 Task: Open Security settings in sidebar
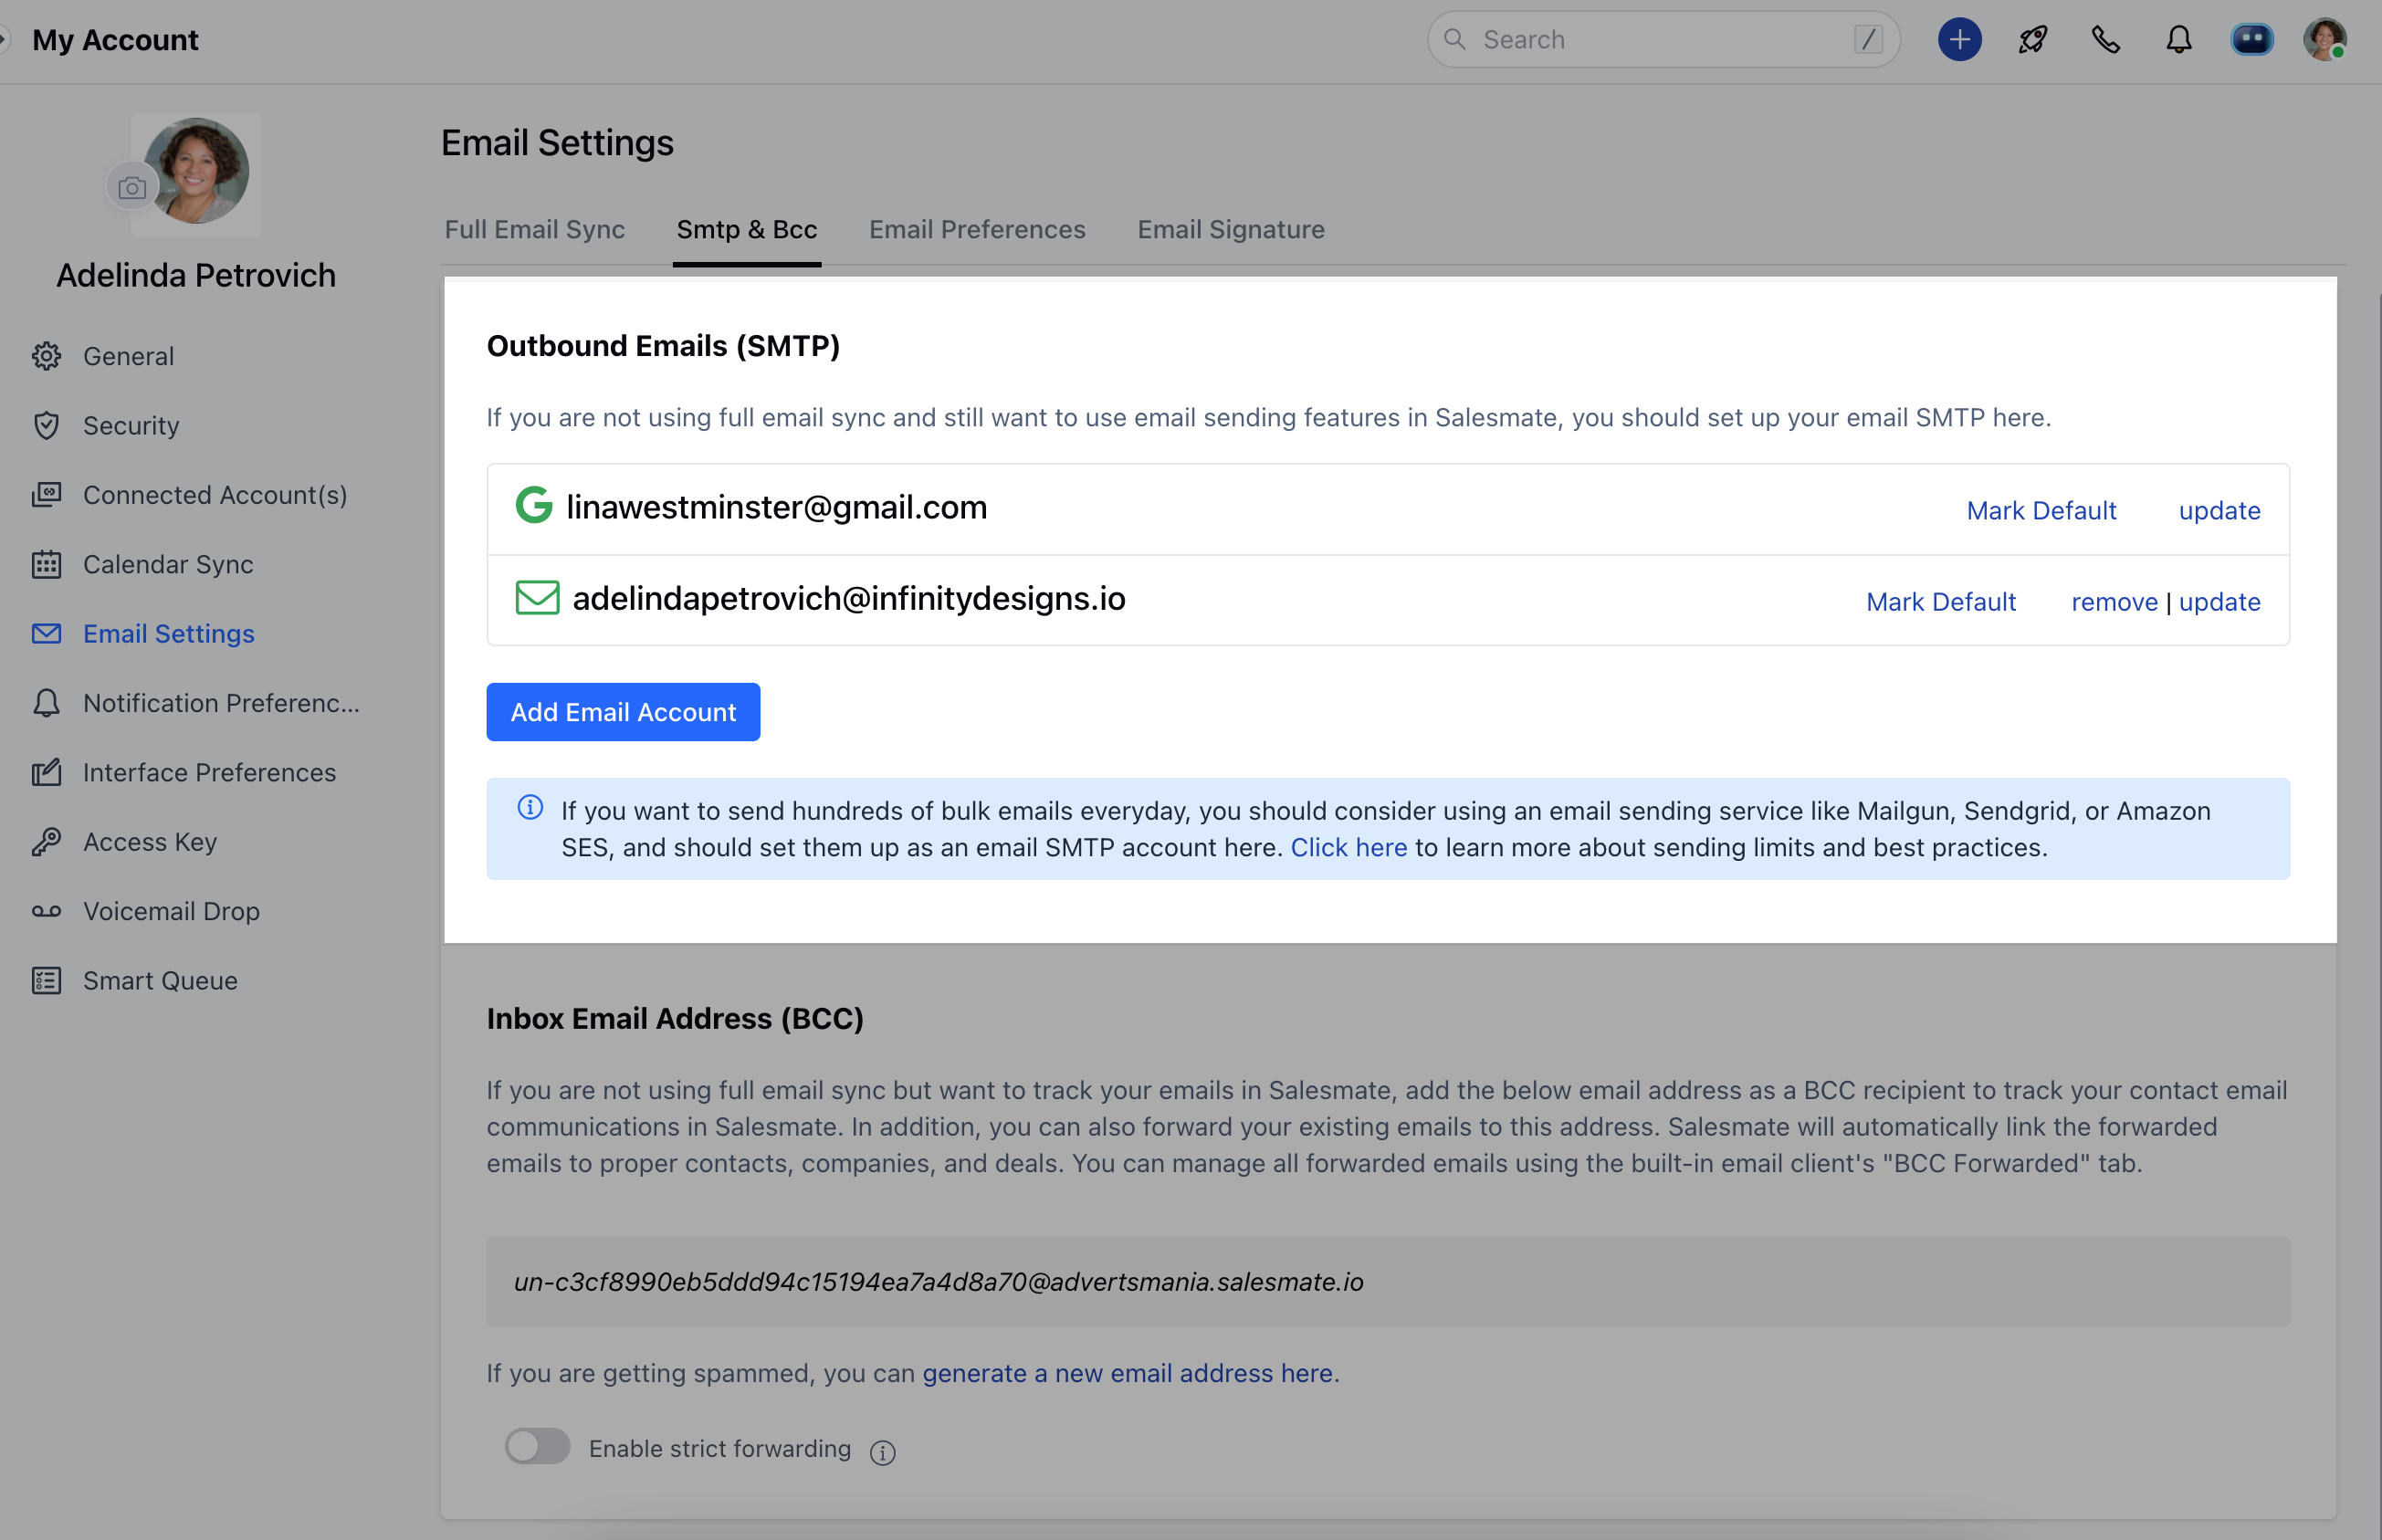point(131,425)
